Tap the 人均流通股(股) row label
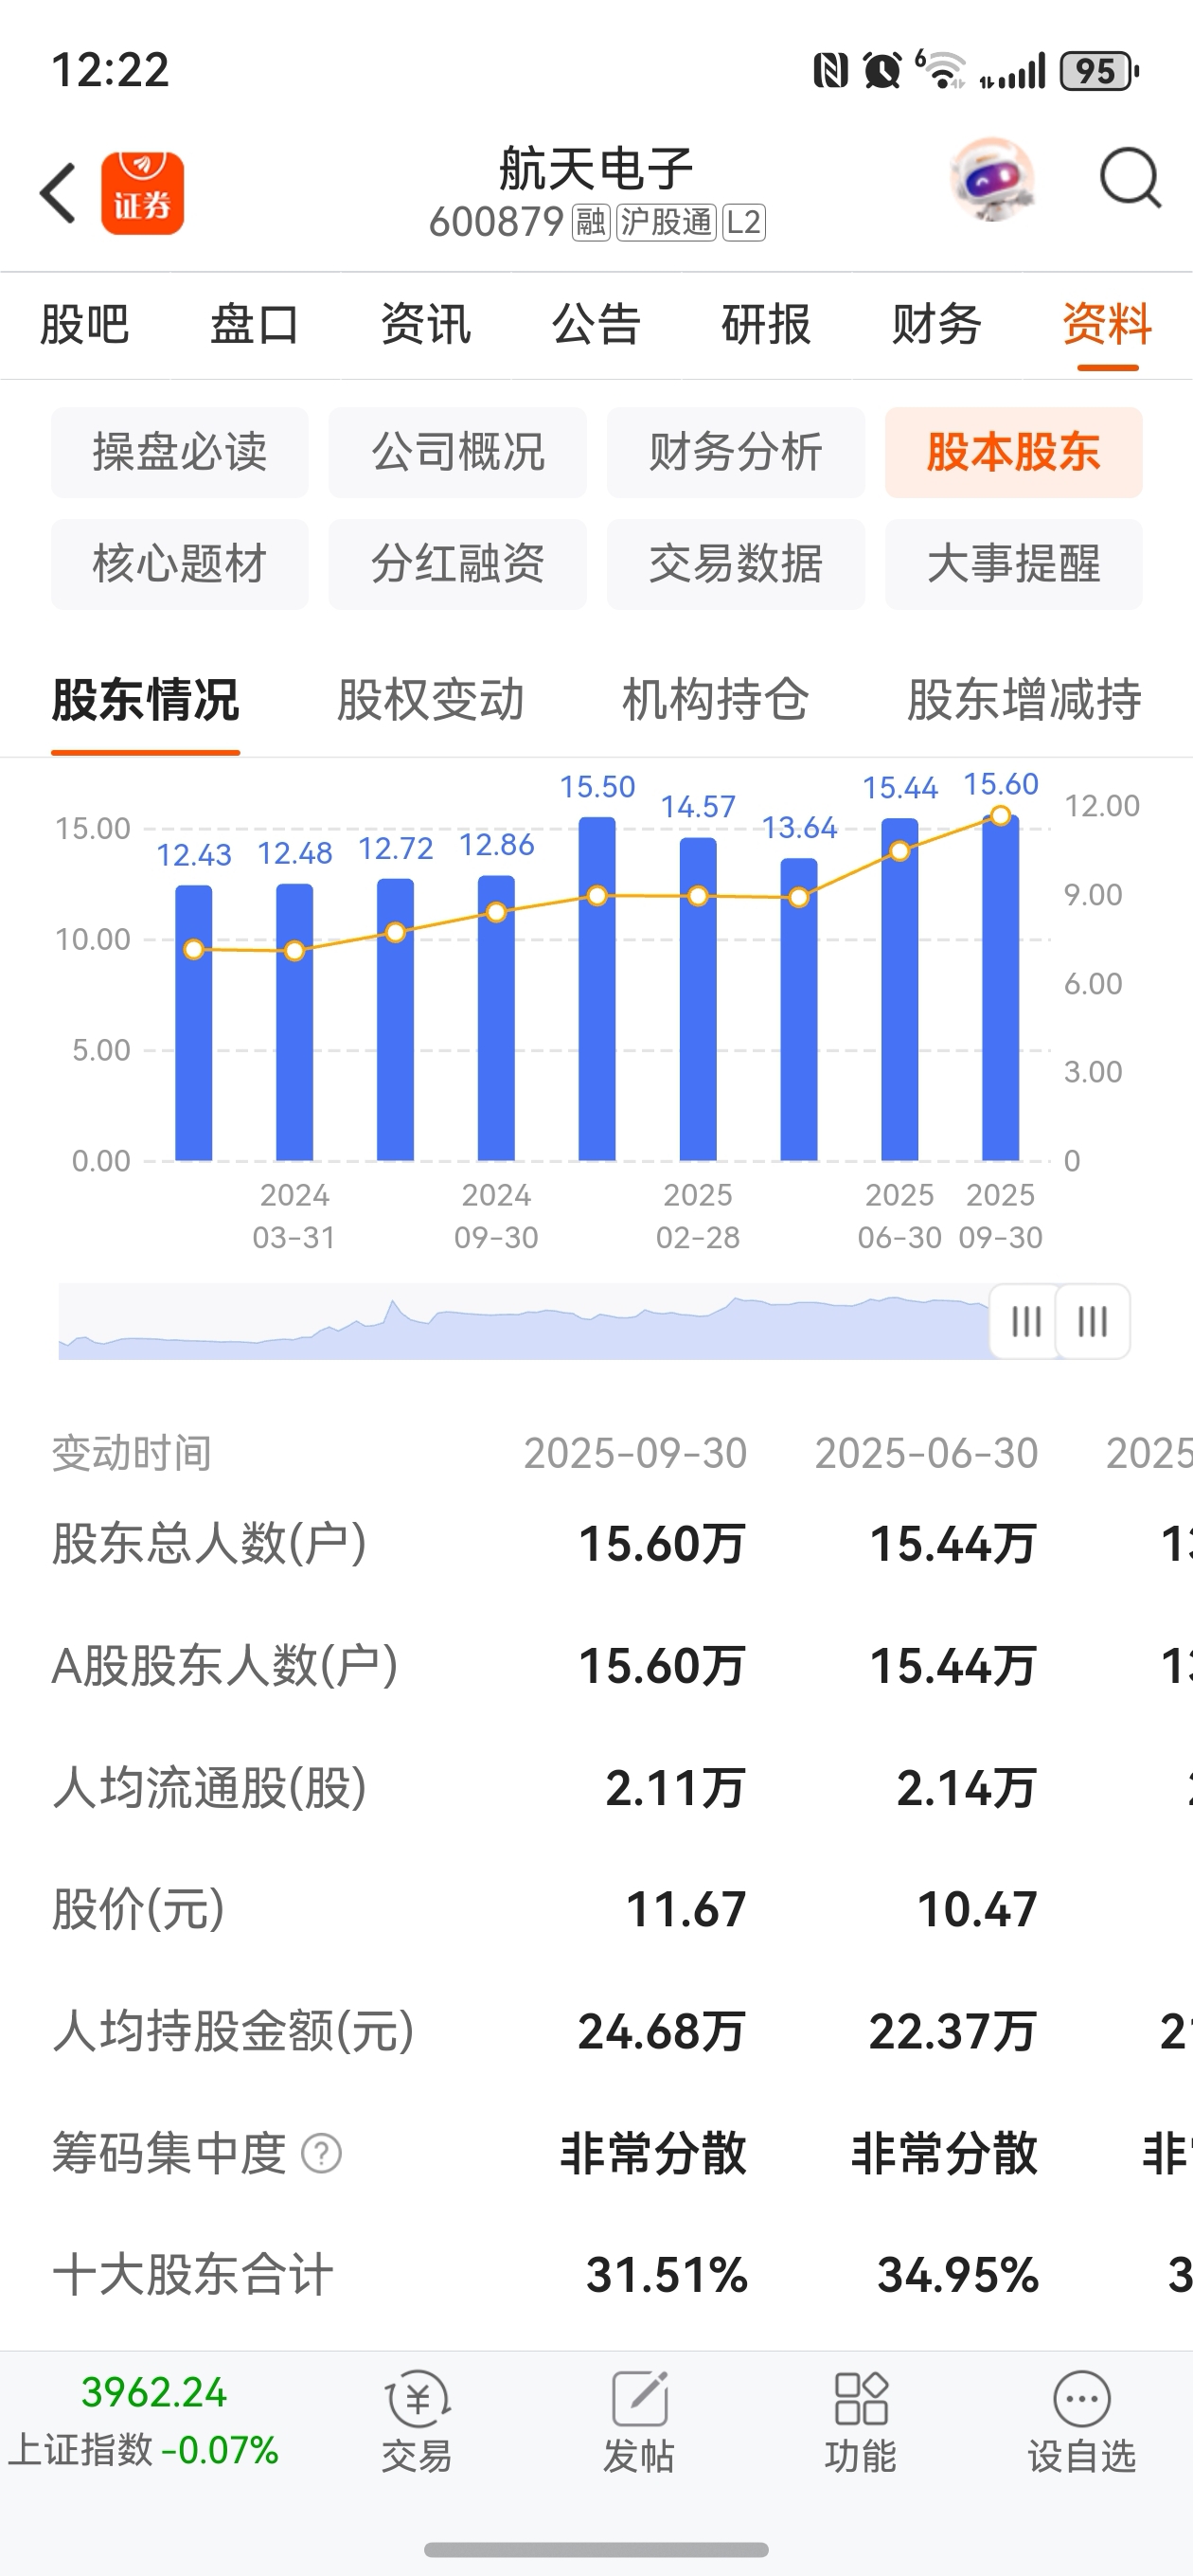The height and width of the screenshot is (2576, 1193). coord(210,1787)
